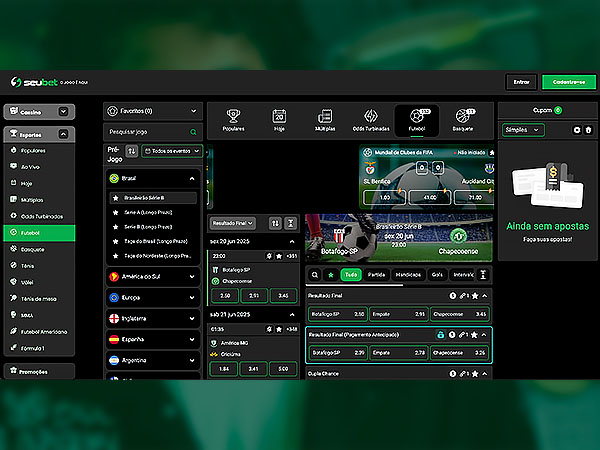Open the Favoritos (0) dropdown

tap(153, 111)
